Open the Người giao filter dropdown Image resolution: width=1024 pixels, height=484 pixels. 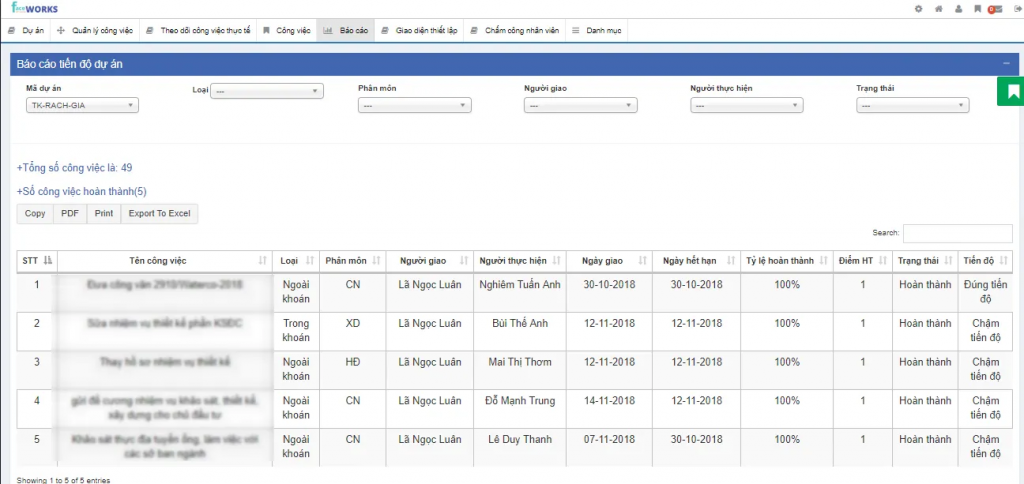581,105
